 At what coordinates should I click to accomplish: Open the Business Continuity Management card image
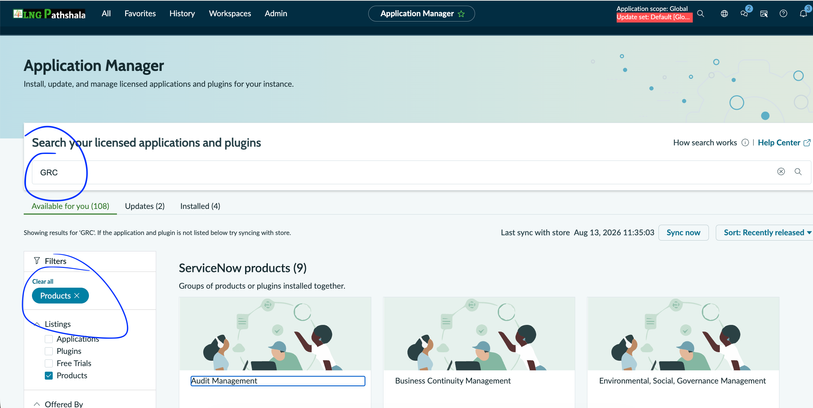(x=479, y=333)
